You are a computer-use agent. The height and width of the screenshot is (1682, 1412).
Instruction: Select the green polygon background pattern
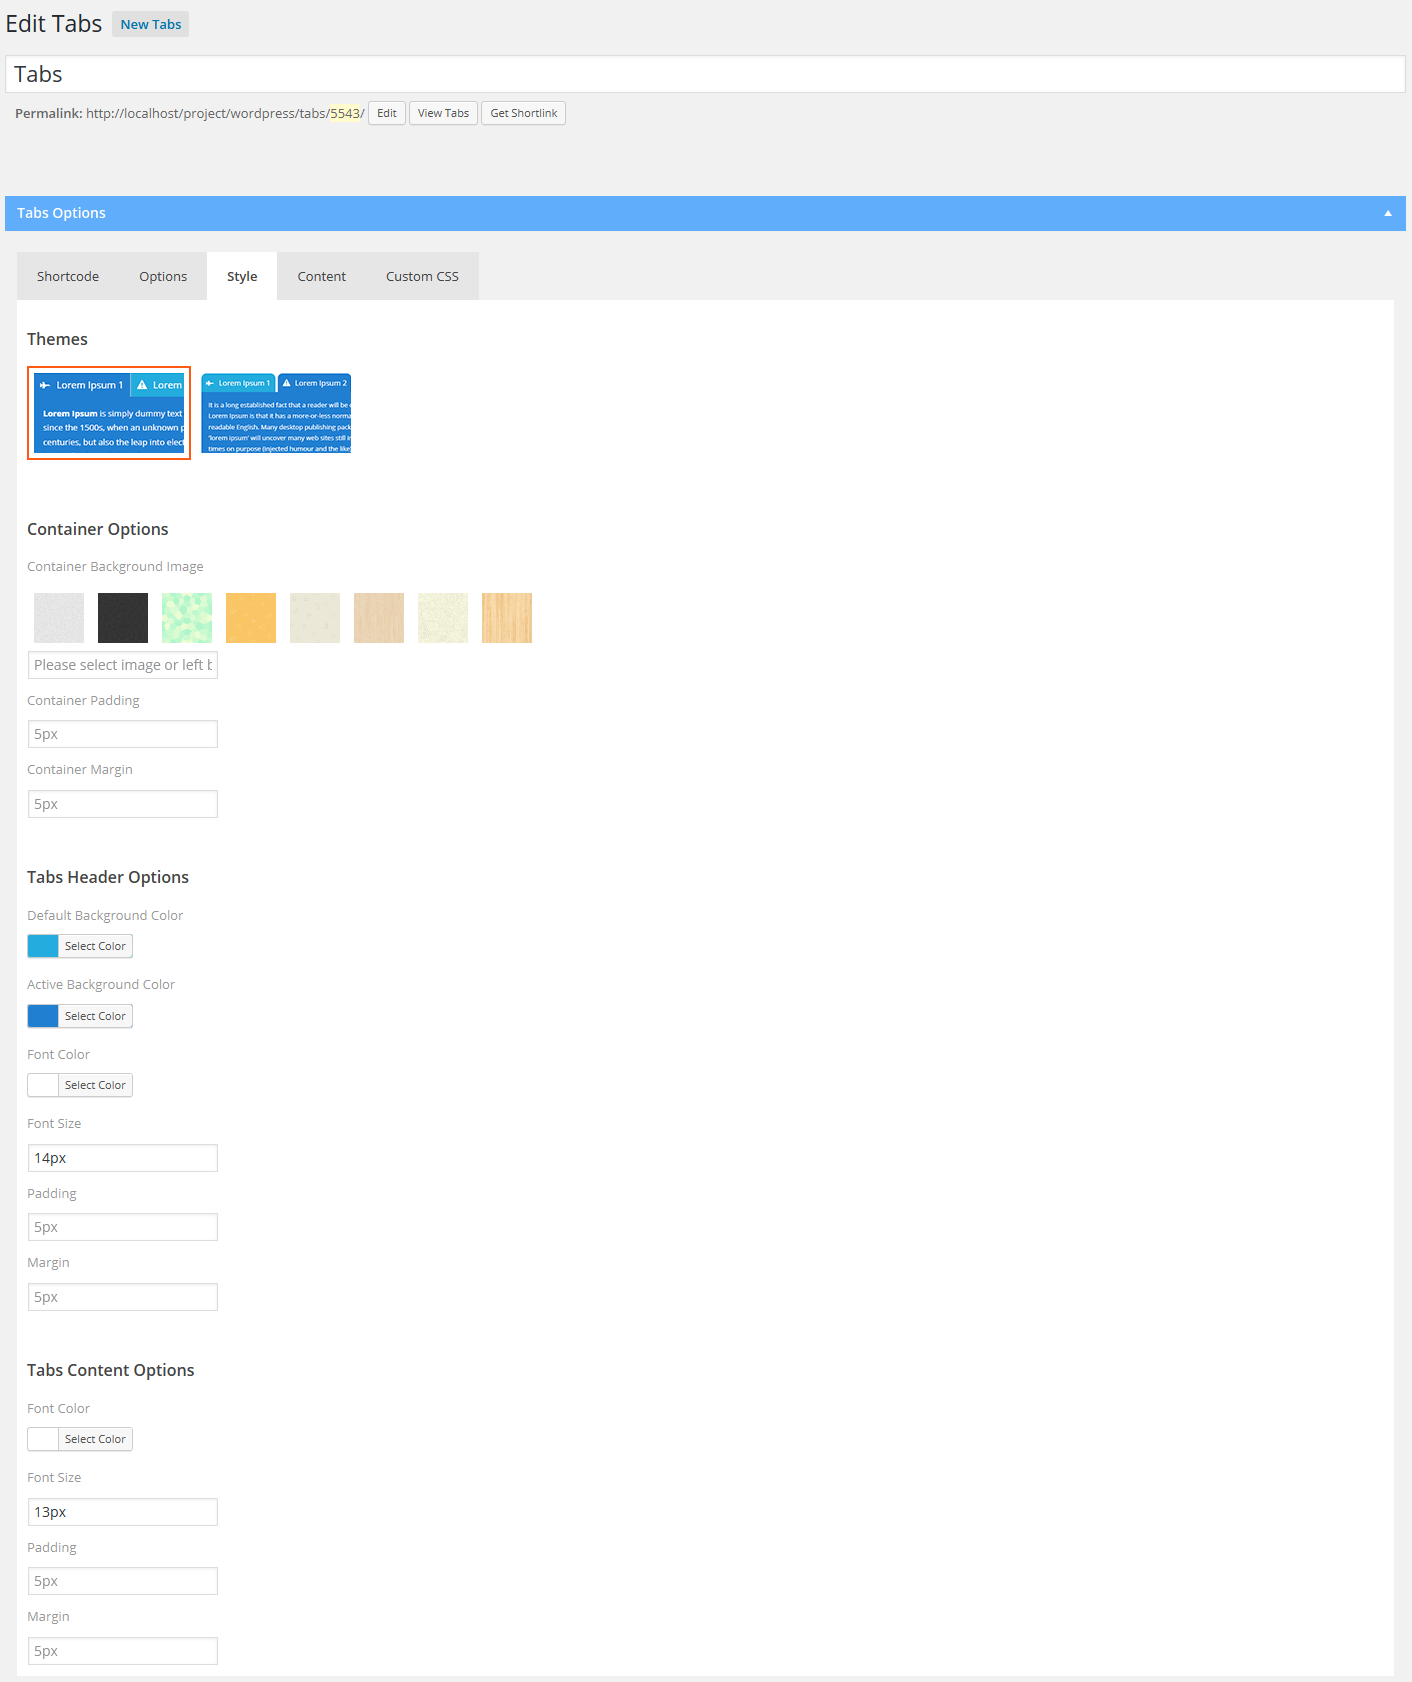187,618
